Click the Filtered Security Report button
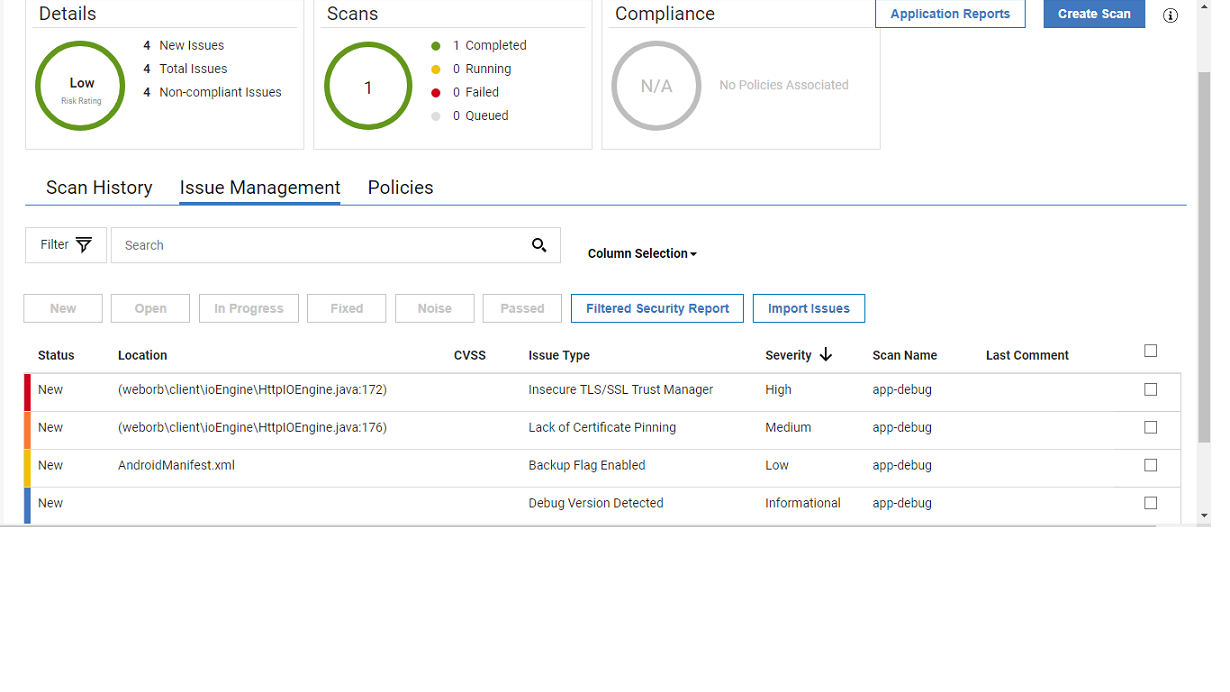The image size is (1230, 692). pos(657,309)
